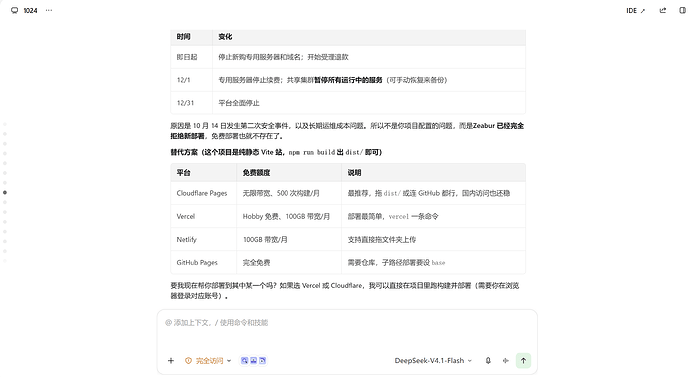Select the top dot in the left message navigator

pyautogui.click(x=5, y=124)
